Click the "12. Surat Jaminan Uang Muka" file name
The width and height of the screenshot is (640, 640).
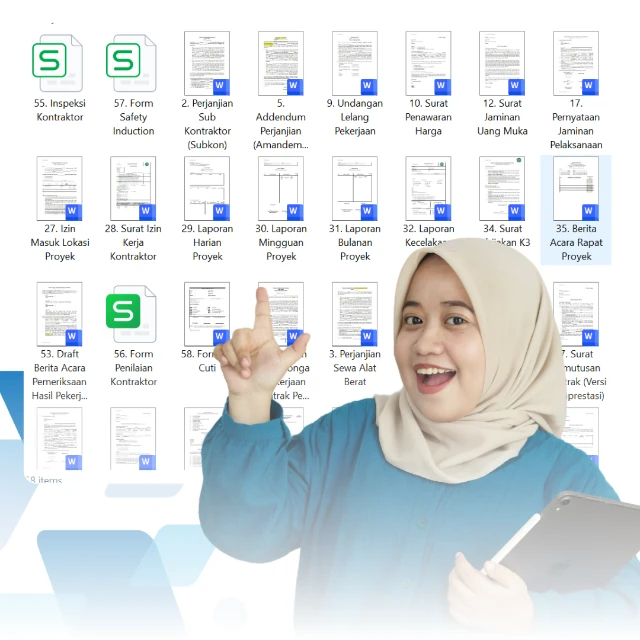tap(502, 117)
